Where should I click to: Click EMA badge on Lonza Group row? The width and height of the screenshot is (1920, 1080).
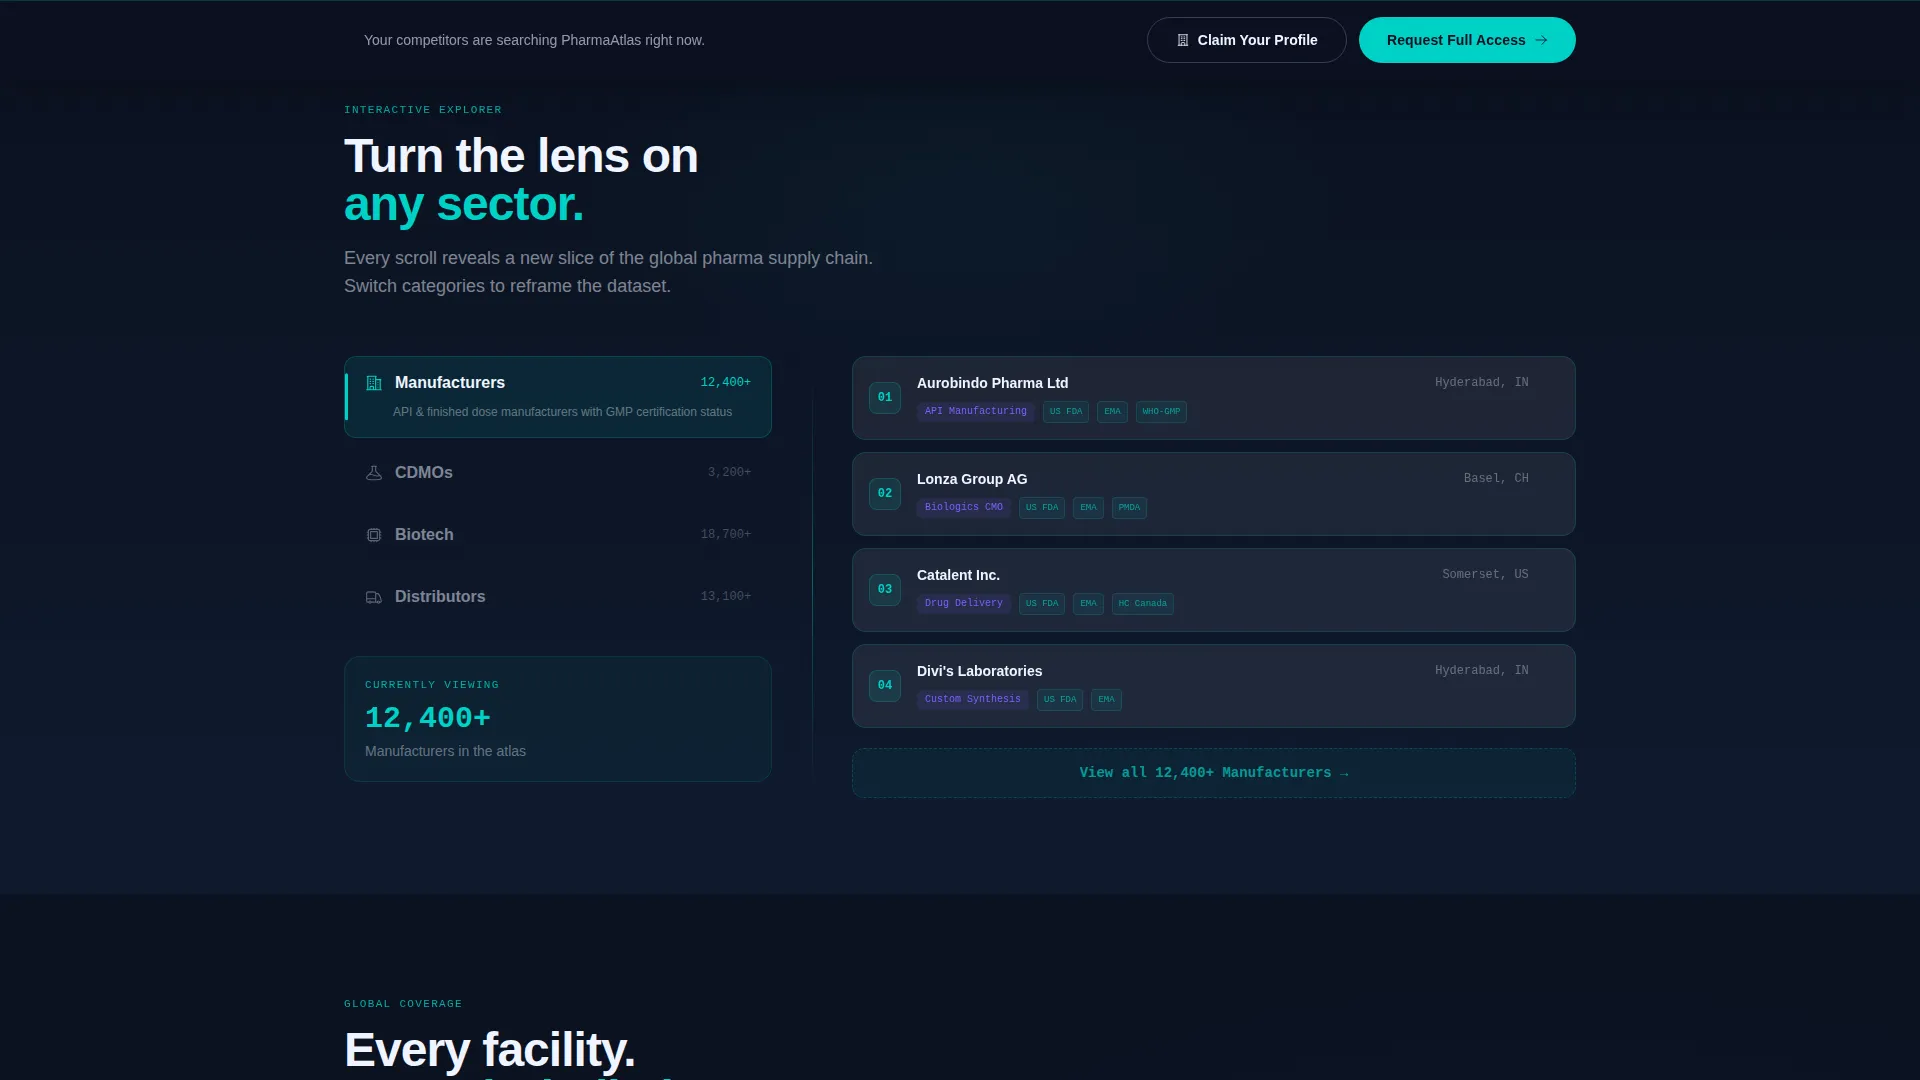pyautogui.click(x=1088, y=508)
